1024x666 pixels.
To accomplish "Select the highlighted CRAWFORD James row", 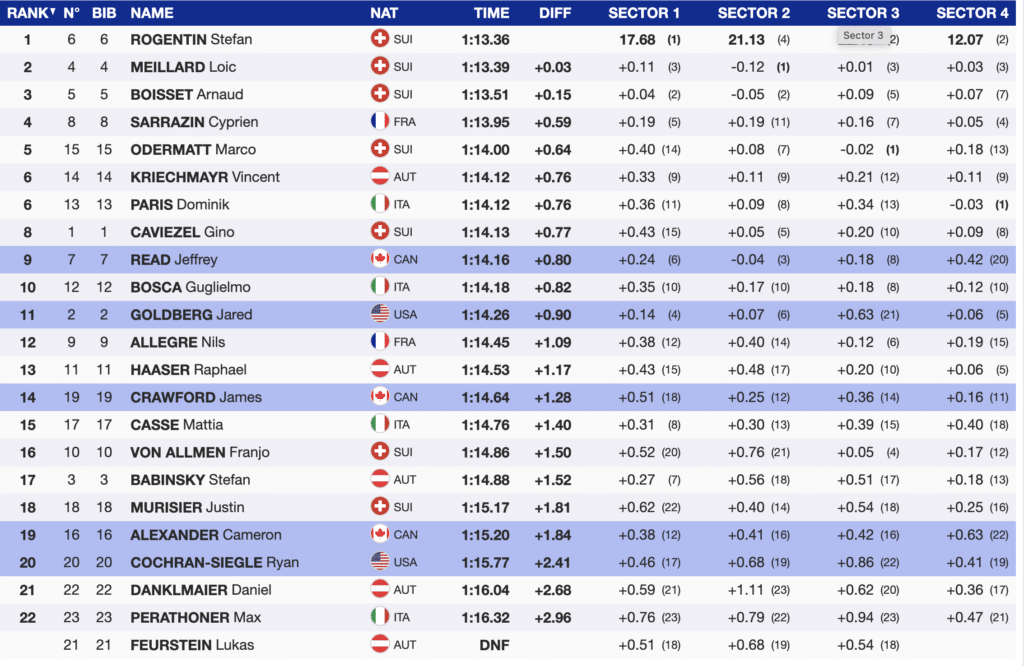I will [x=508, y=397].
